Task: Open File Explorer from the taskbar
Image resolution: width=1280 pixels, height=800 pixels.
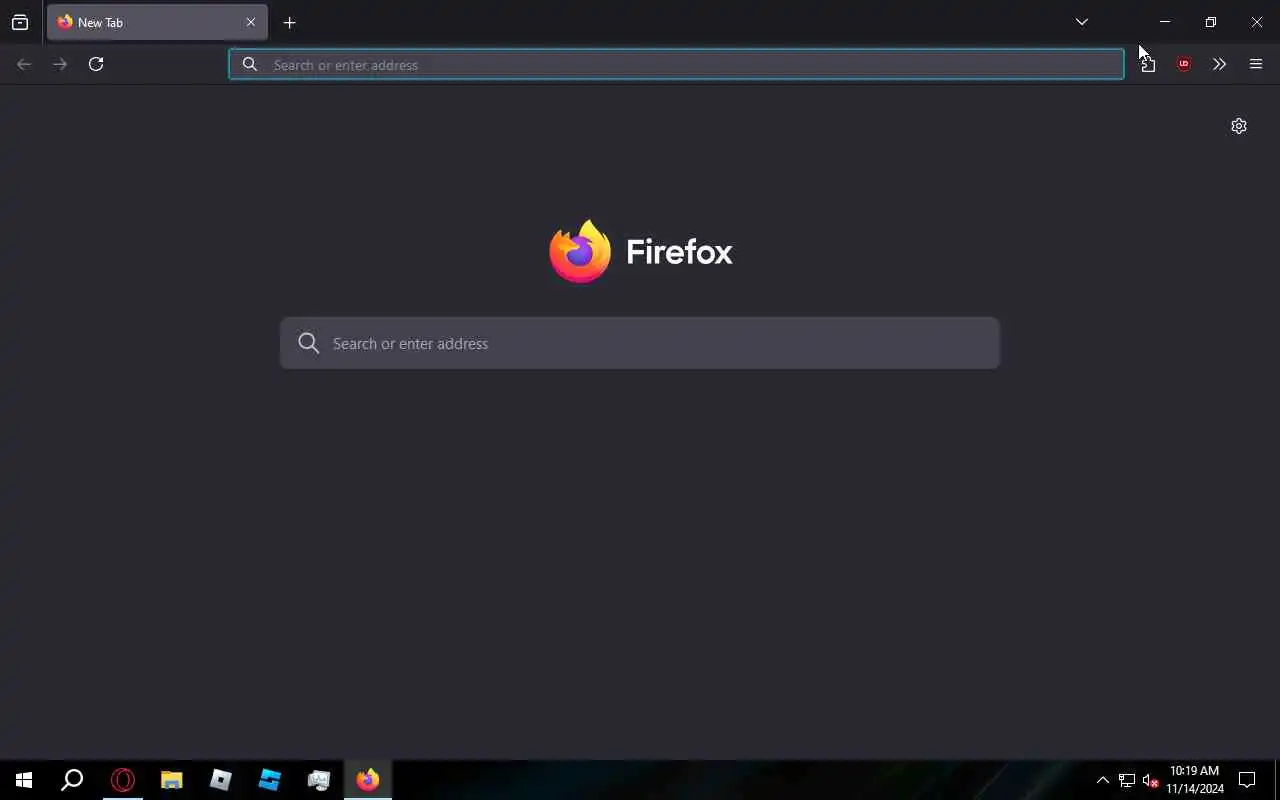Action: [172, 780]
